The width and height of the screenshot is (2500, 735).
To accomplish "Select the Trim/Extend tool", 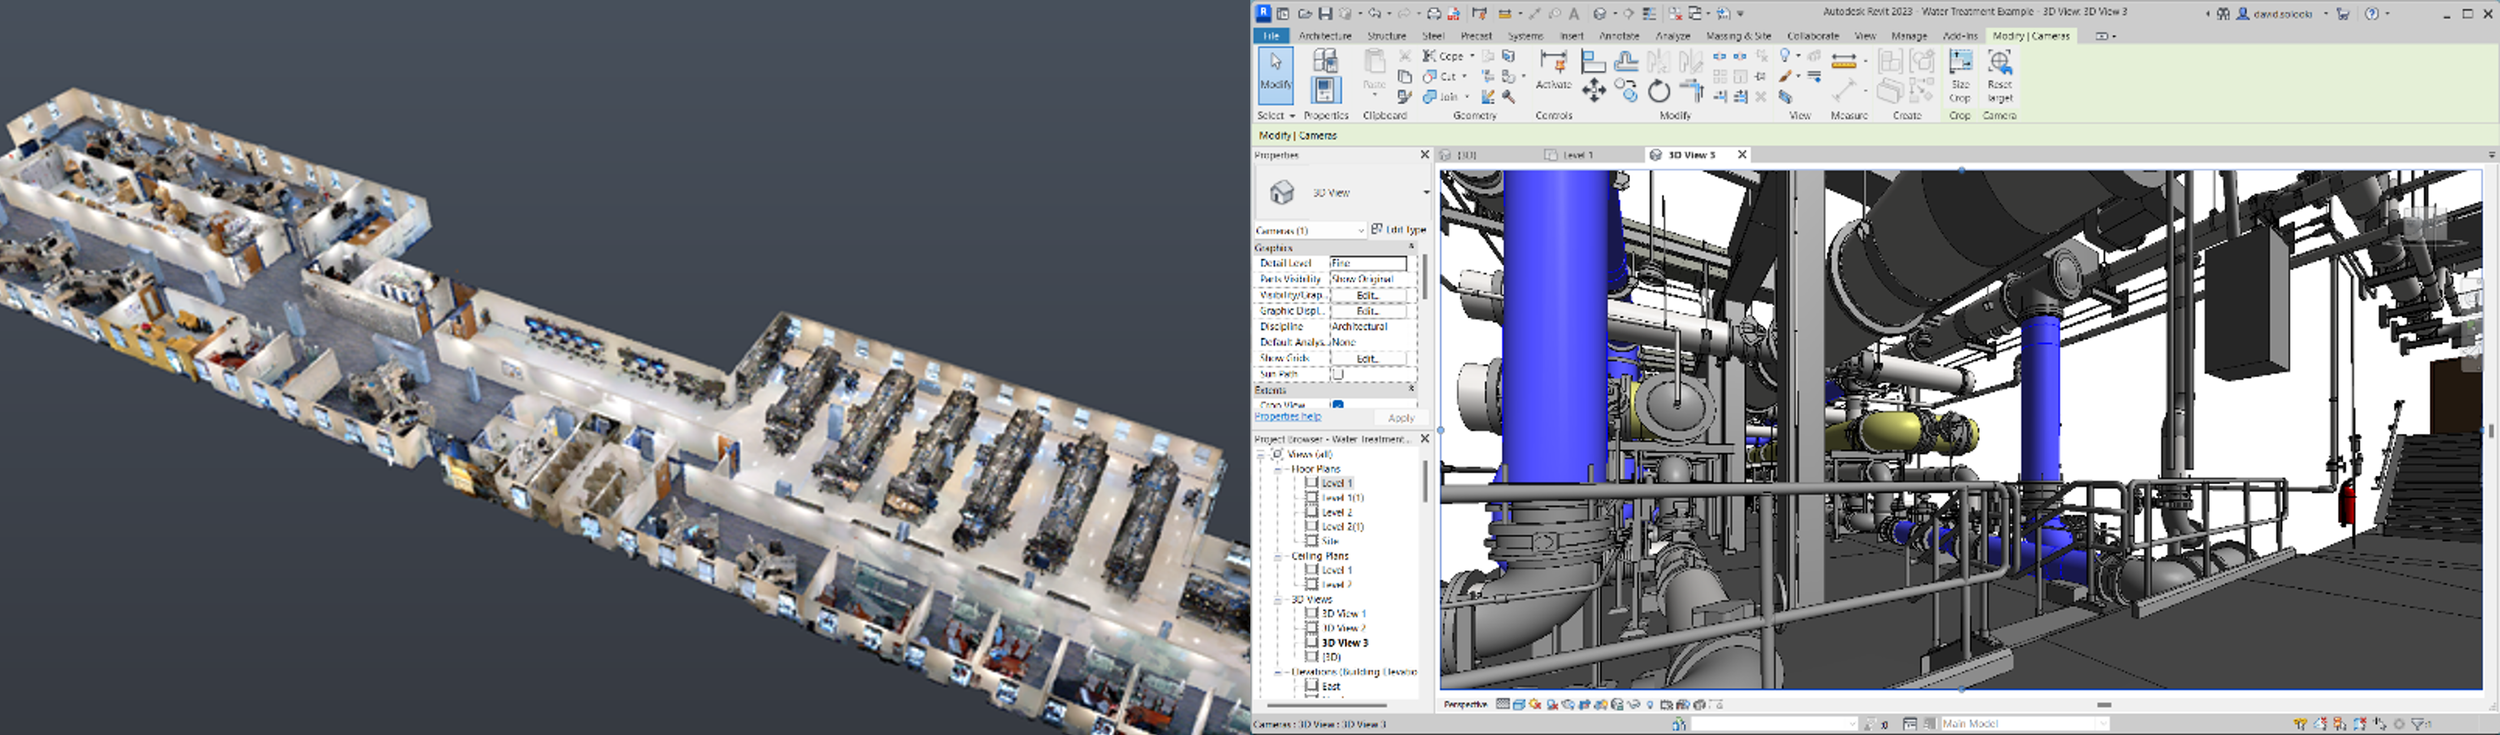I will click(x=1693, y=90).
